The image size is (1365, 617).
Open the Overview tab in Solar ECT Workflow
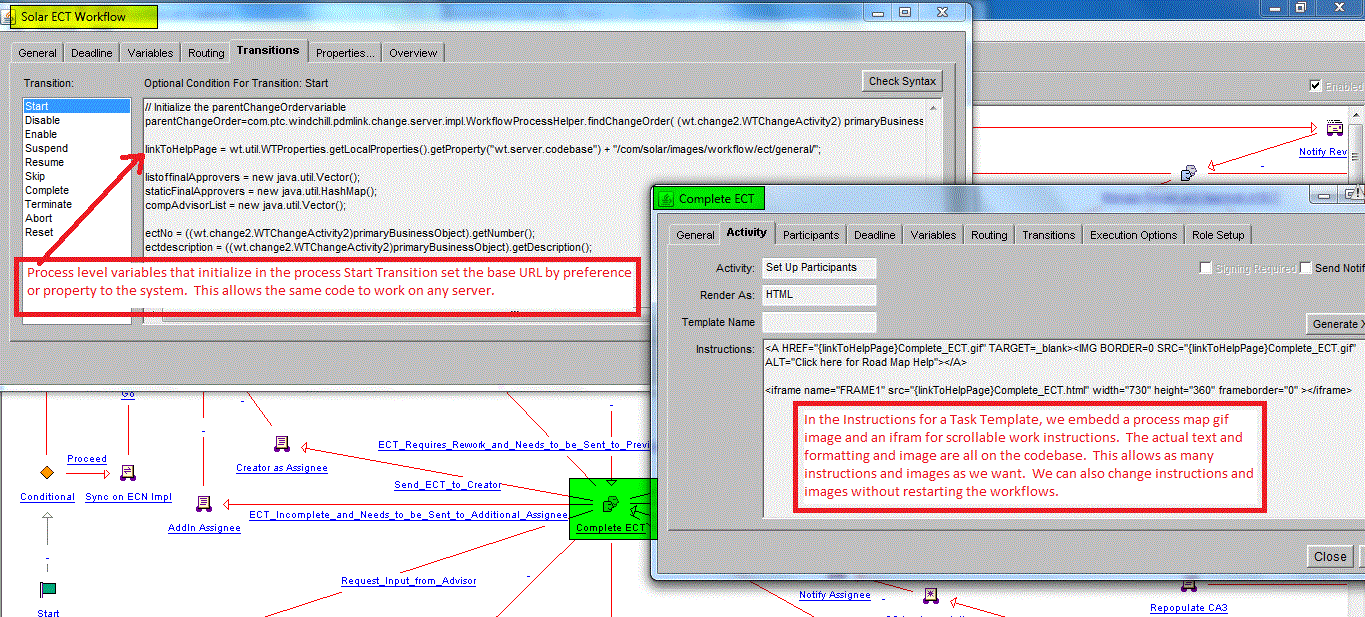(412, 52)
